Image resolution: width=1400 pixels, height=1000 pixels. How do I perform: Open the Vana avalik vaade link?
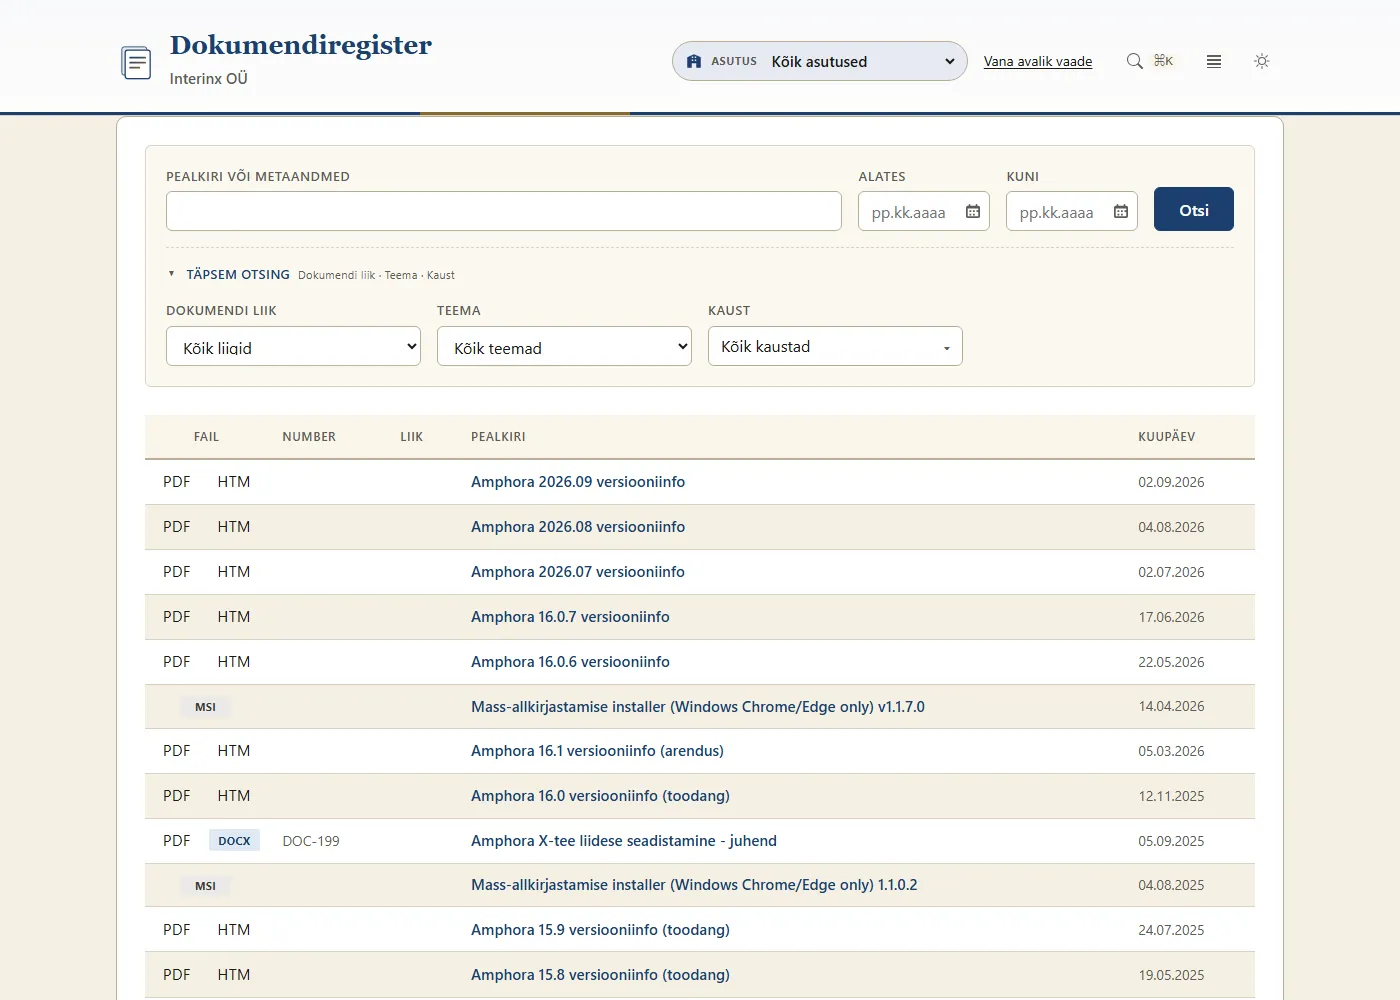click(x=1038, y=61)
